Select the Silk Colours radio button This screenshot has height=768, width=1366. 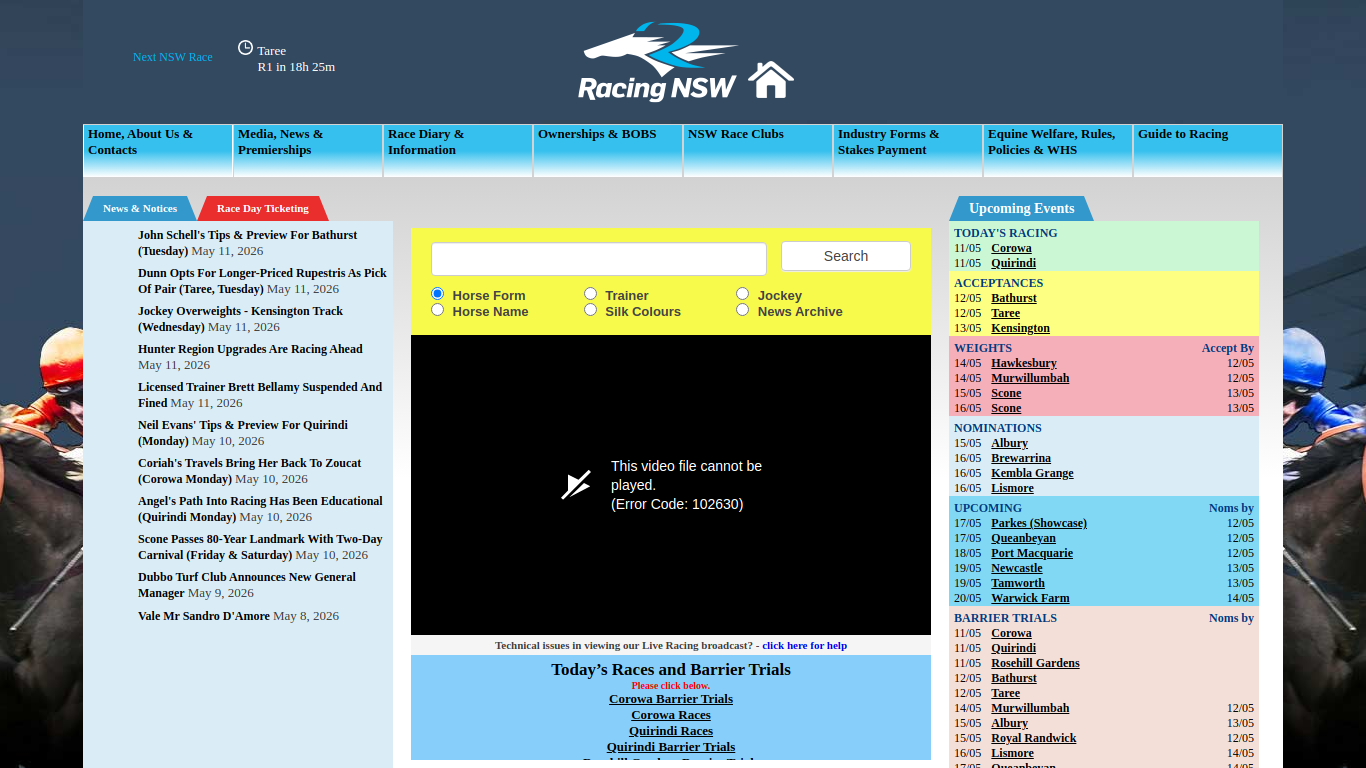click(x=591, y=310)
